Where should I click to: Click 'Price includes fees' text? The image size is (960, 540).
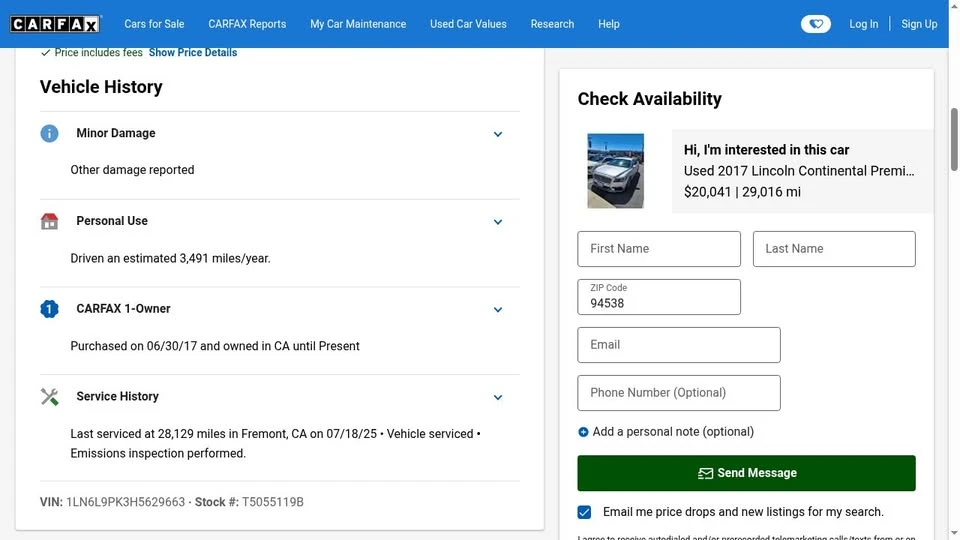coord(98,53)
